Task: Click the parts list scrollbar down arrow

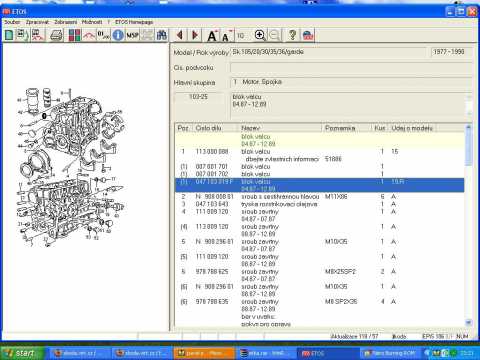Action: pyautogui.click(x=468, y=322)
